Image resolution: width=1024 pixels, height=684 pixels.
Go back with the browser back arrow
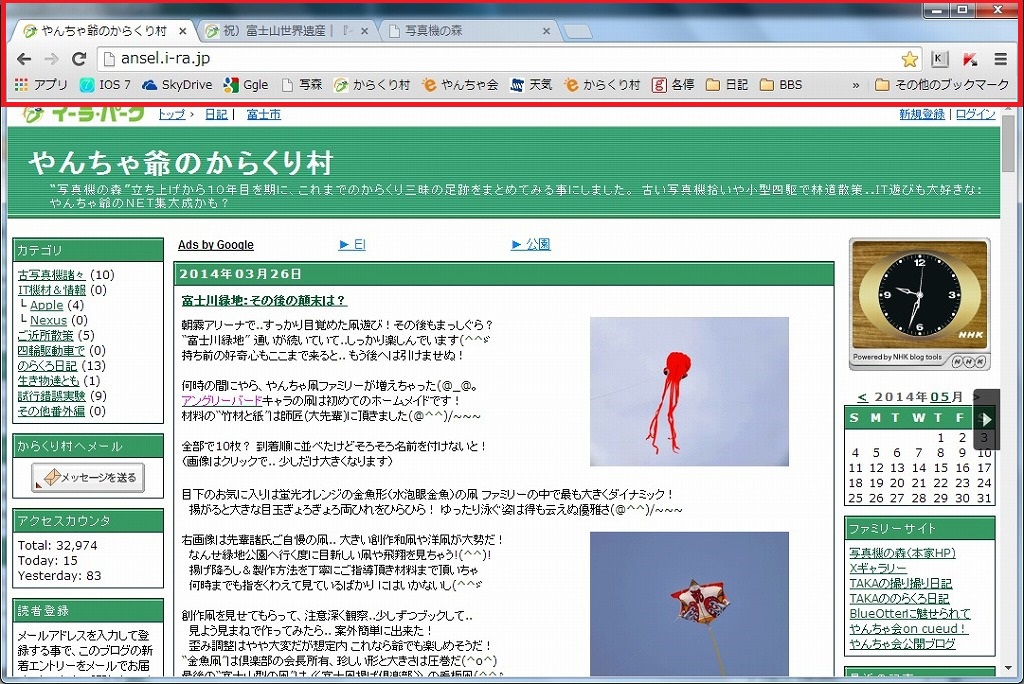point(24,59)
